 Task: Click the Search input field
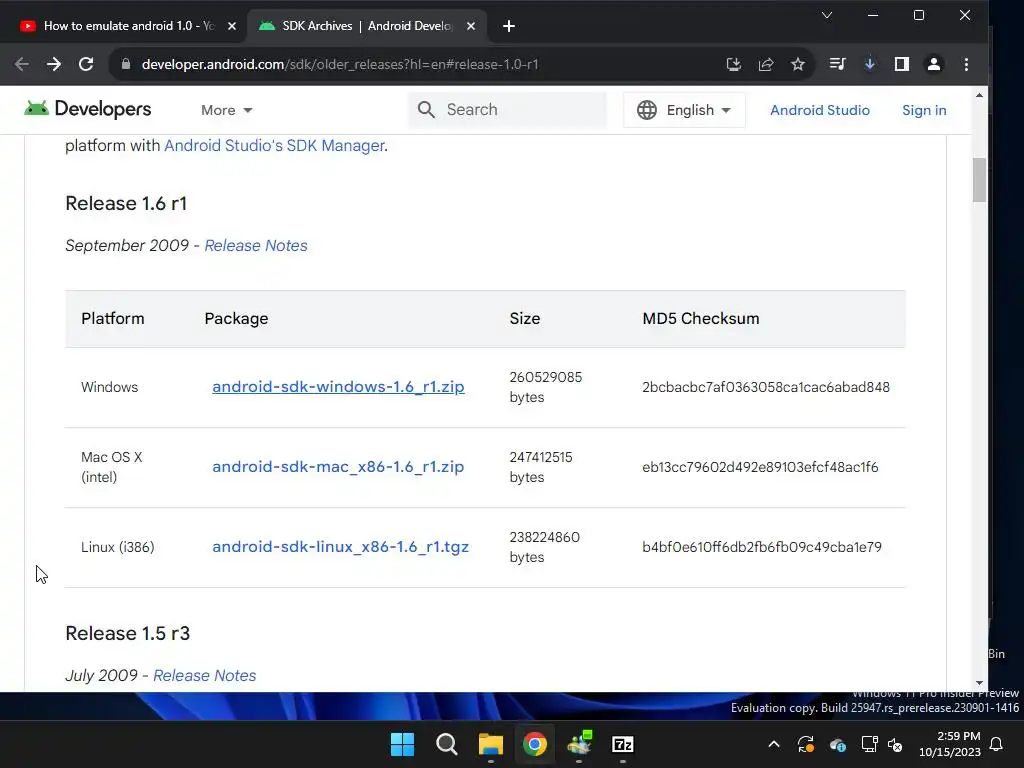tap(507, 110)
